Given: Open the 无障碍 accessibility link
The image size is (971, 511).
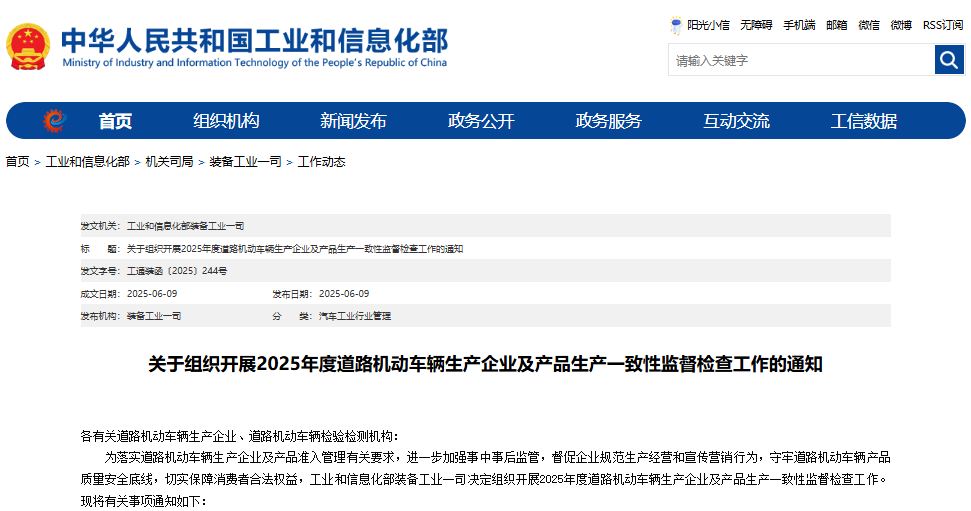Looking at the screenshot, I should click(756, 25).
